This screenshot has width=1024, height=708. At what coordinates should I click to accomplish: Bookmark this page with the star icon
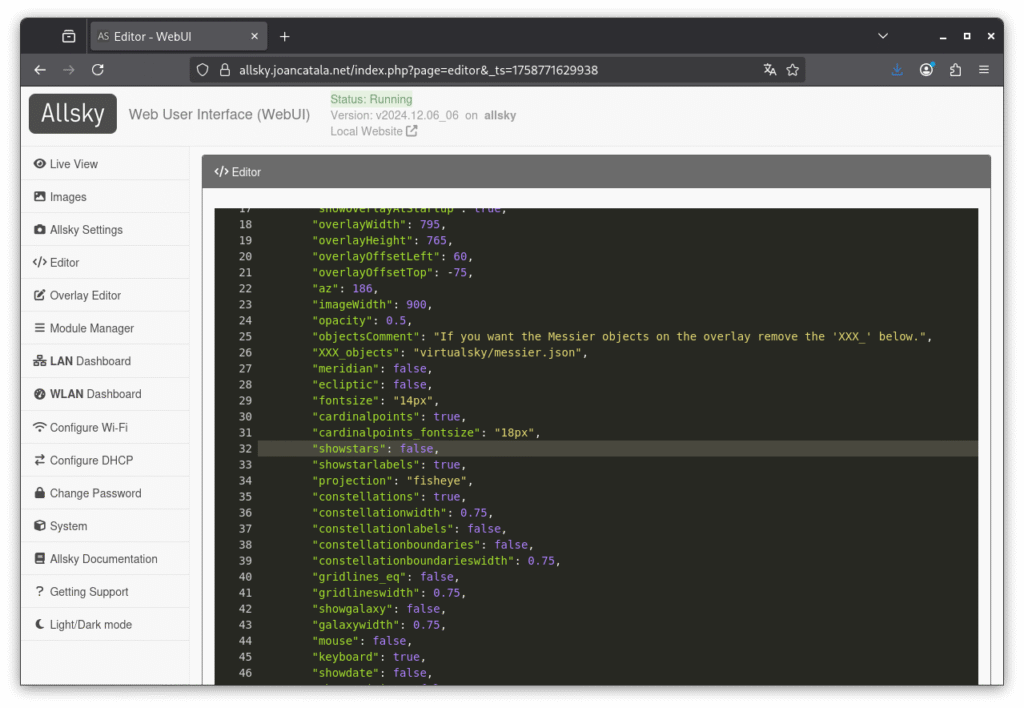[793, 70]
